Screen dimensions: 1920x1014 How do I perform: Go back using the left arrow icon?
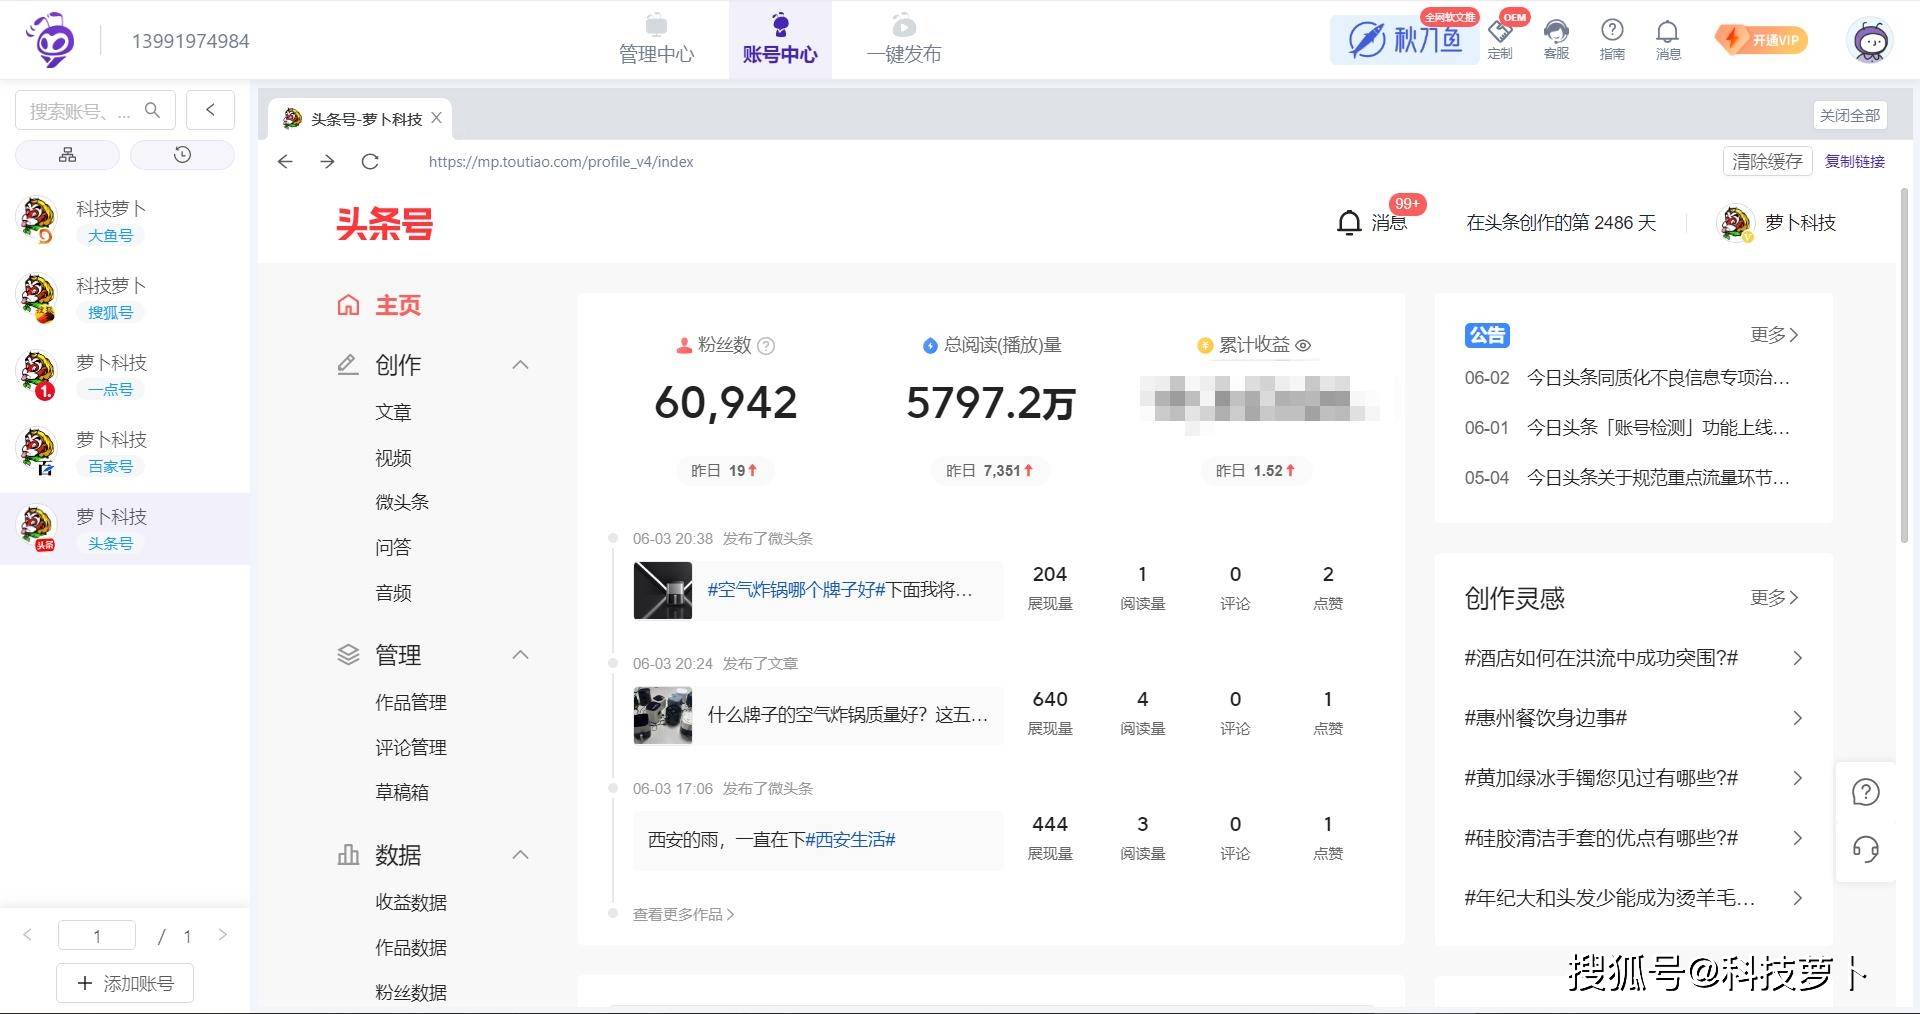[285, 162]
